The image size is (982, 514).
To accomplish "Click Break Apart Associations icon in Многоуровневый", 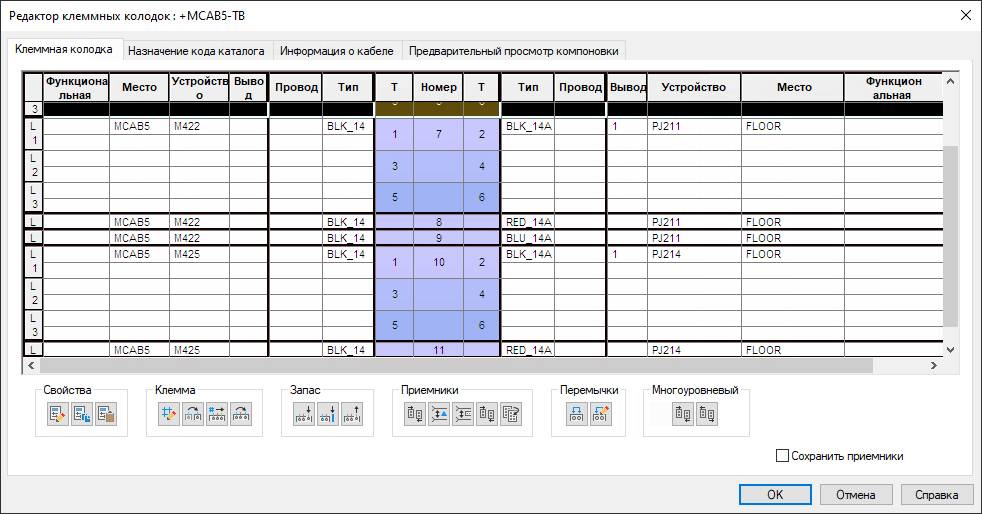I will 706,414.
